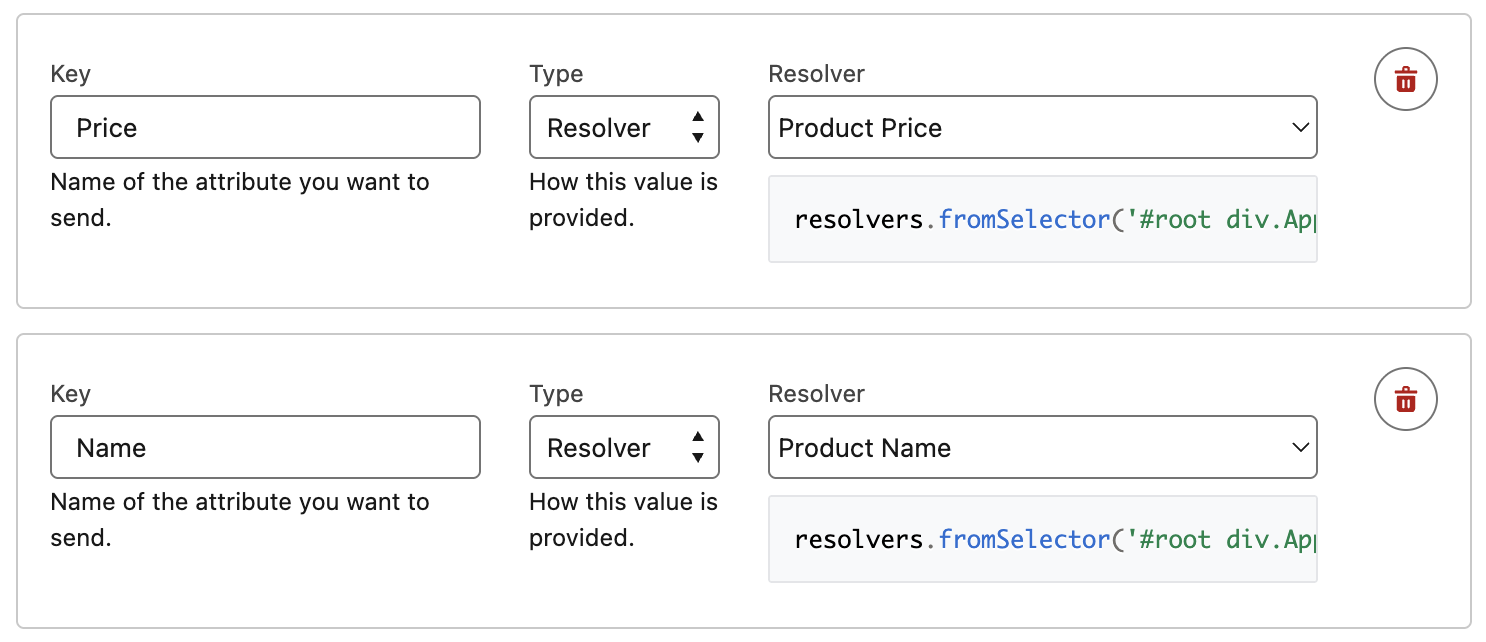Click the chevron on the Product Price dropdown
1486x642 pixels.
1300,127
